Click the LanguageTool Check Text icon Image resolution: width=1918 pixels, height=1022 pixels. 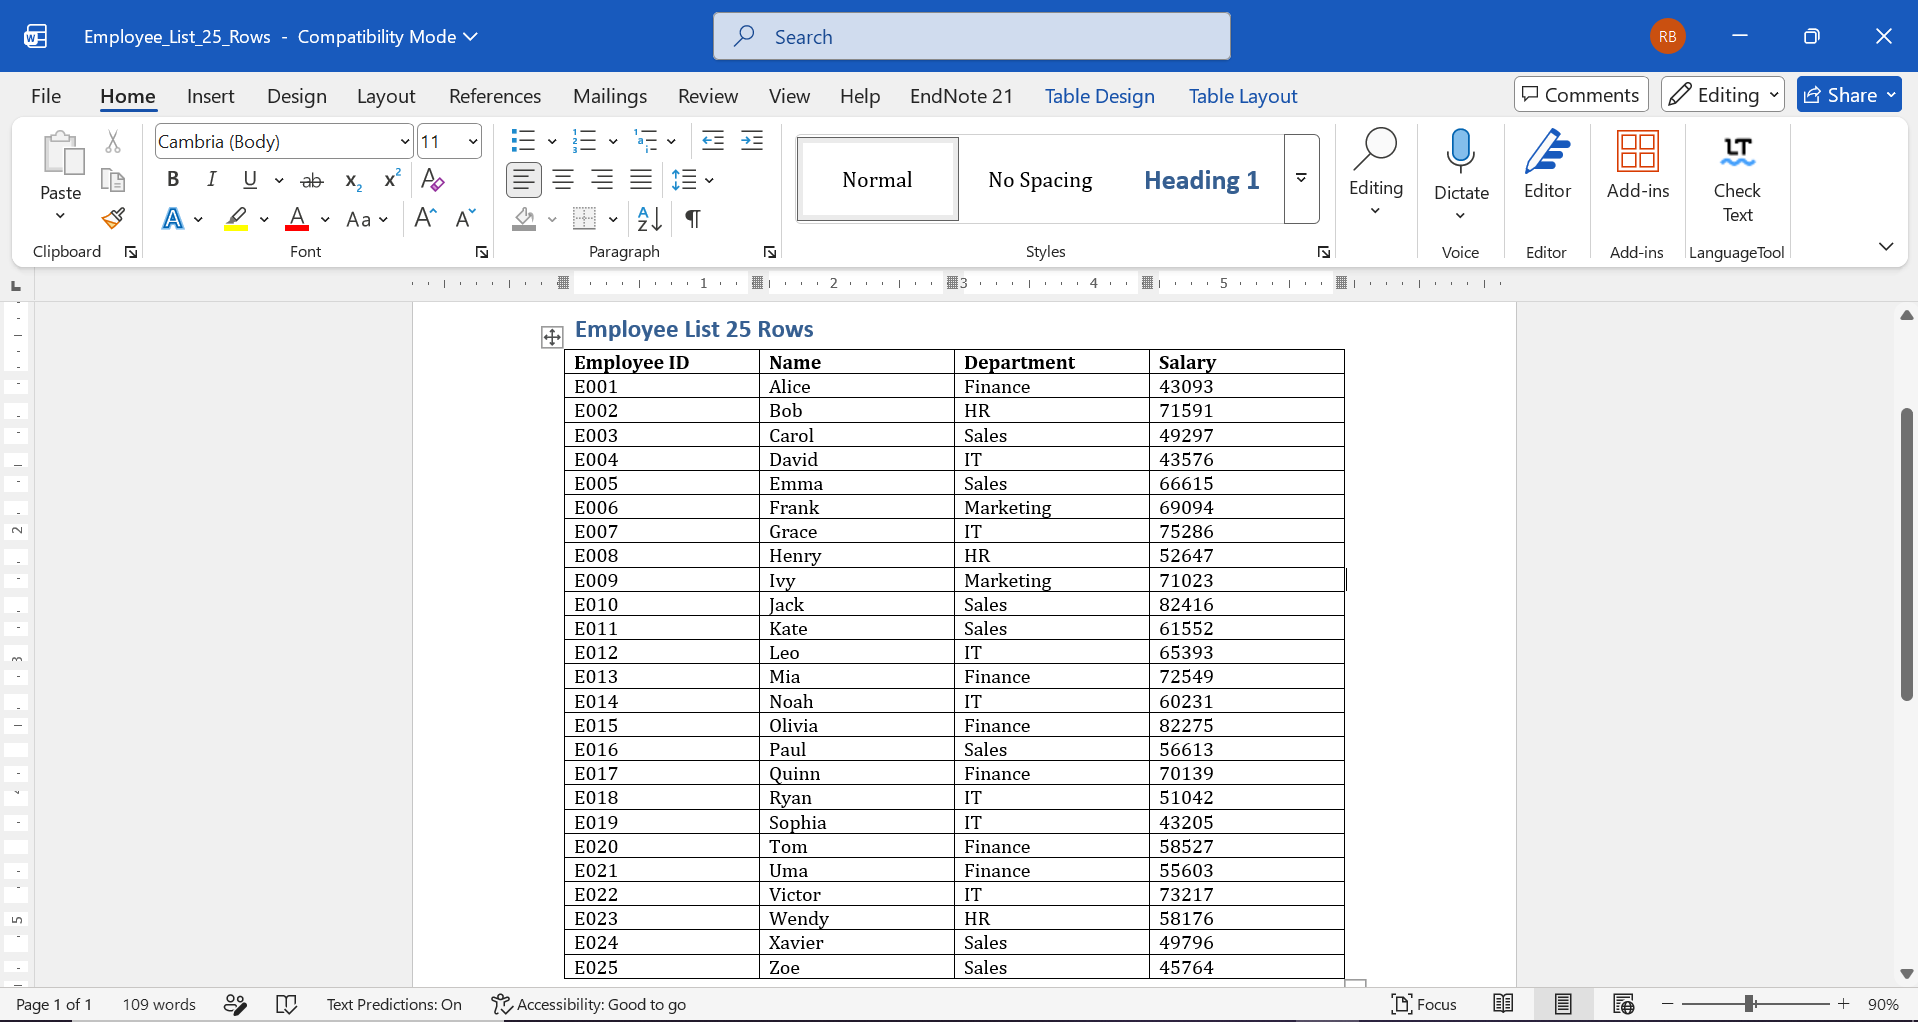coord(1737,152)
